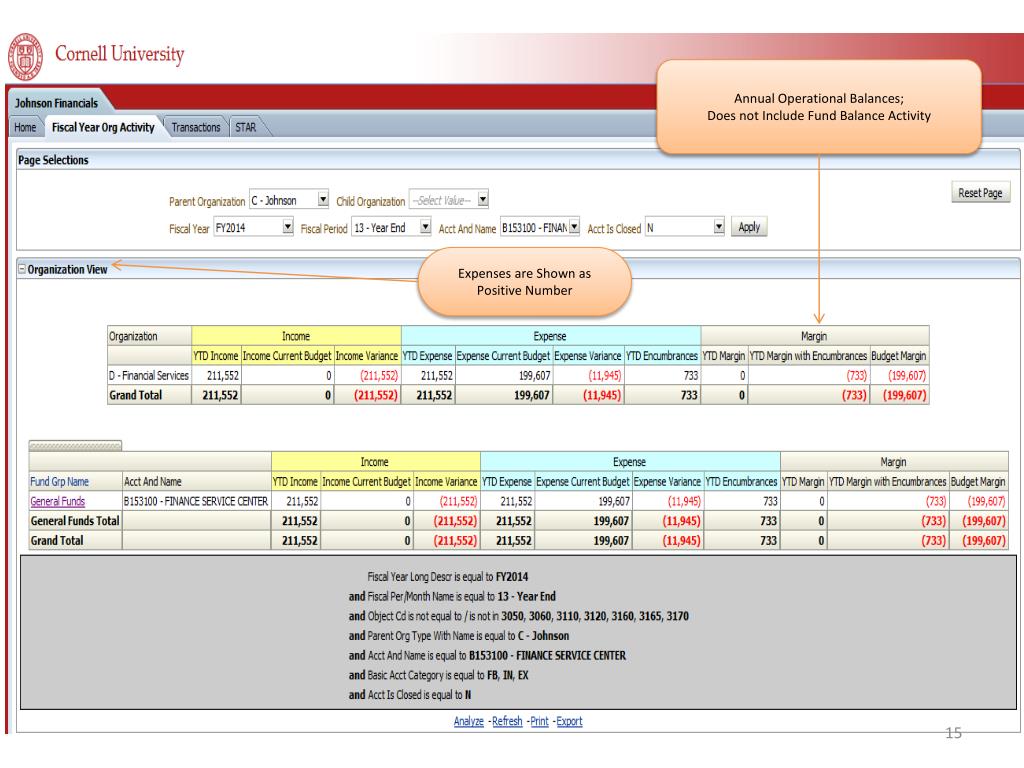
Task: Go to the STAR tab
Action: (246, 127)
